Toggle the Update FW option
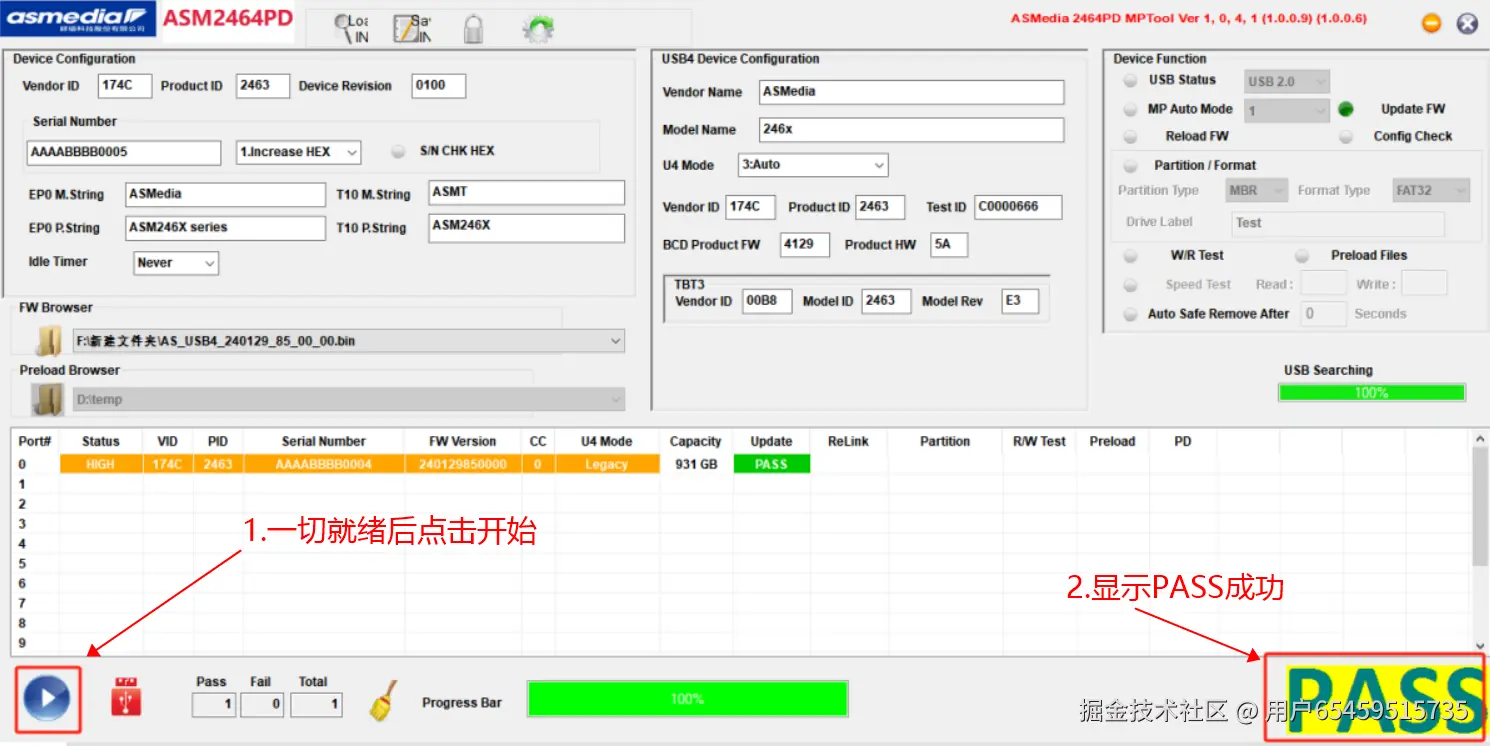The image size is (1490, 746). point(1346,109)
